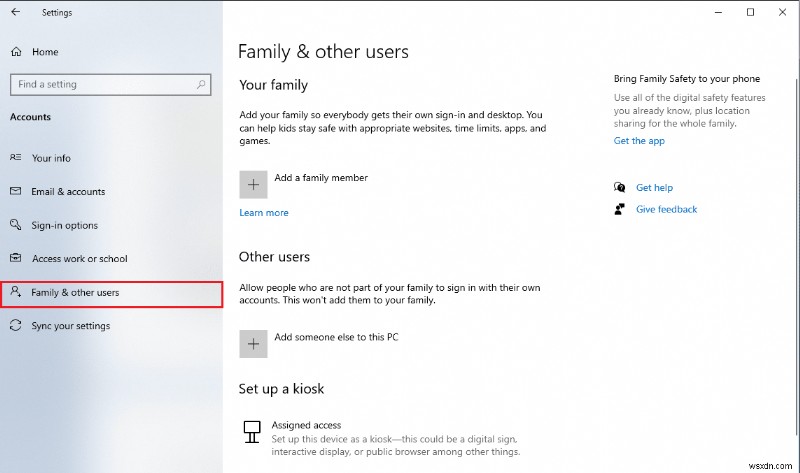
Task: Click the Access work or school briefcase icon
Action: [x=15, y=259]
